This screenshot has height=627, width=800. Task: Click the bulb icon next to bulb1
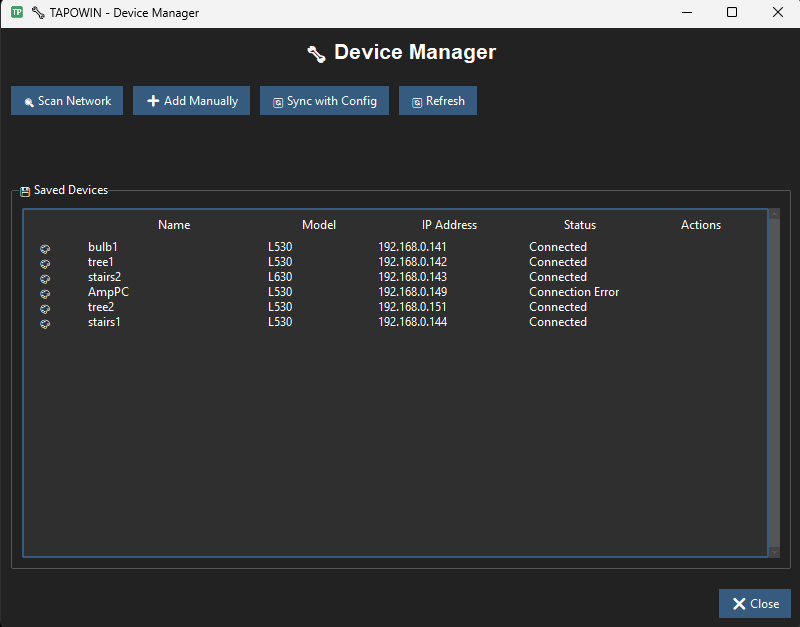coord(45,248)
